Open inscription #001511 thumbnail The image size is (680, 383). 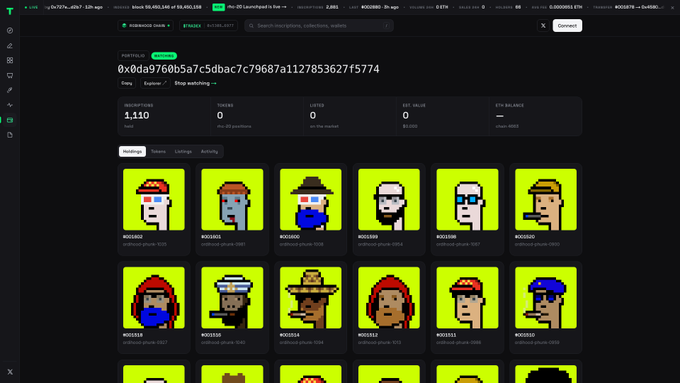coord(468,298)
